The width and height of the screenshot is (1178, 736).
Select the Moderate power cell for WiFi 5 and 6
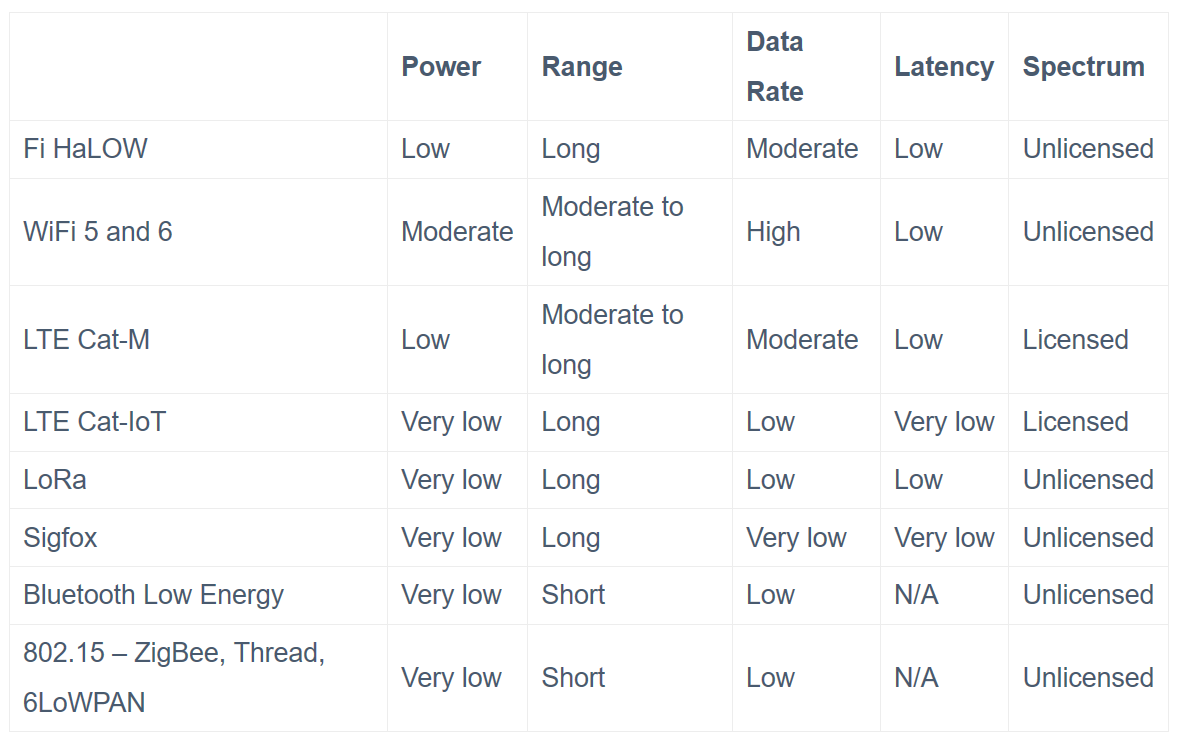457,232
